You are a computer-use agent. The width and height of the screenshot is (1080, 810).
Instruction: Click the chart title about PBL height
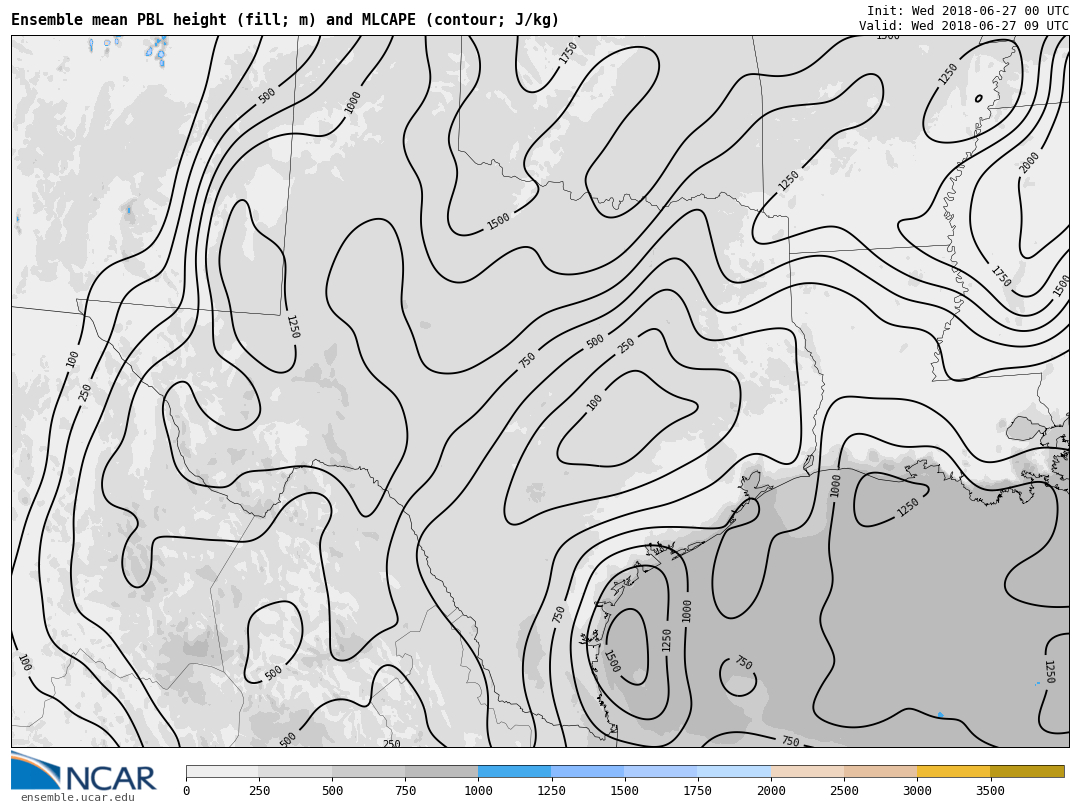[x=285, y=20]
